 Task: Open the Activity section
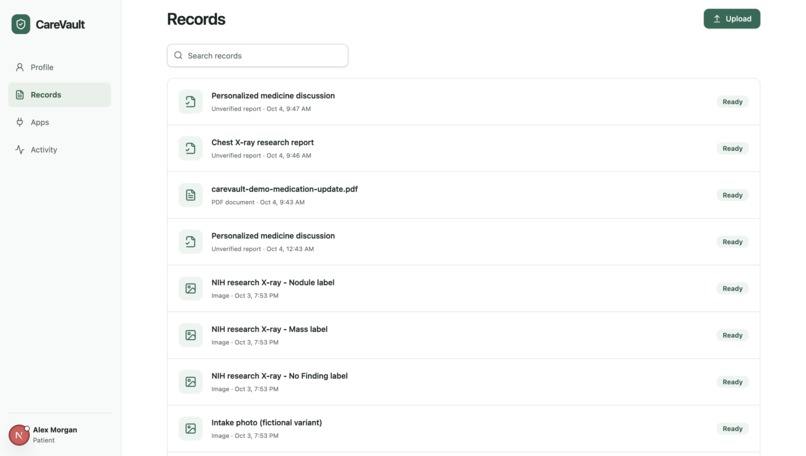[x=60, y=150]
